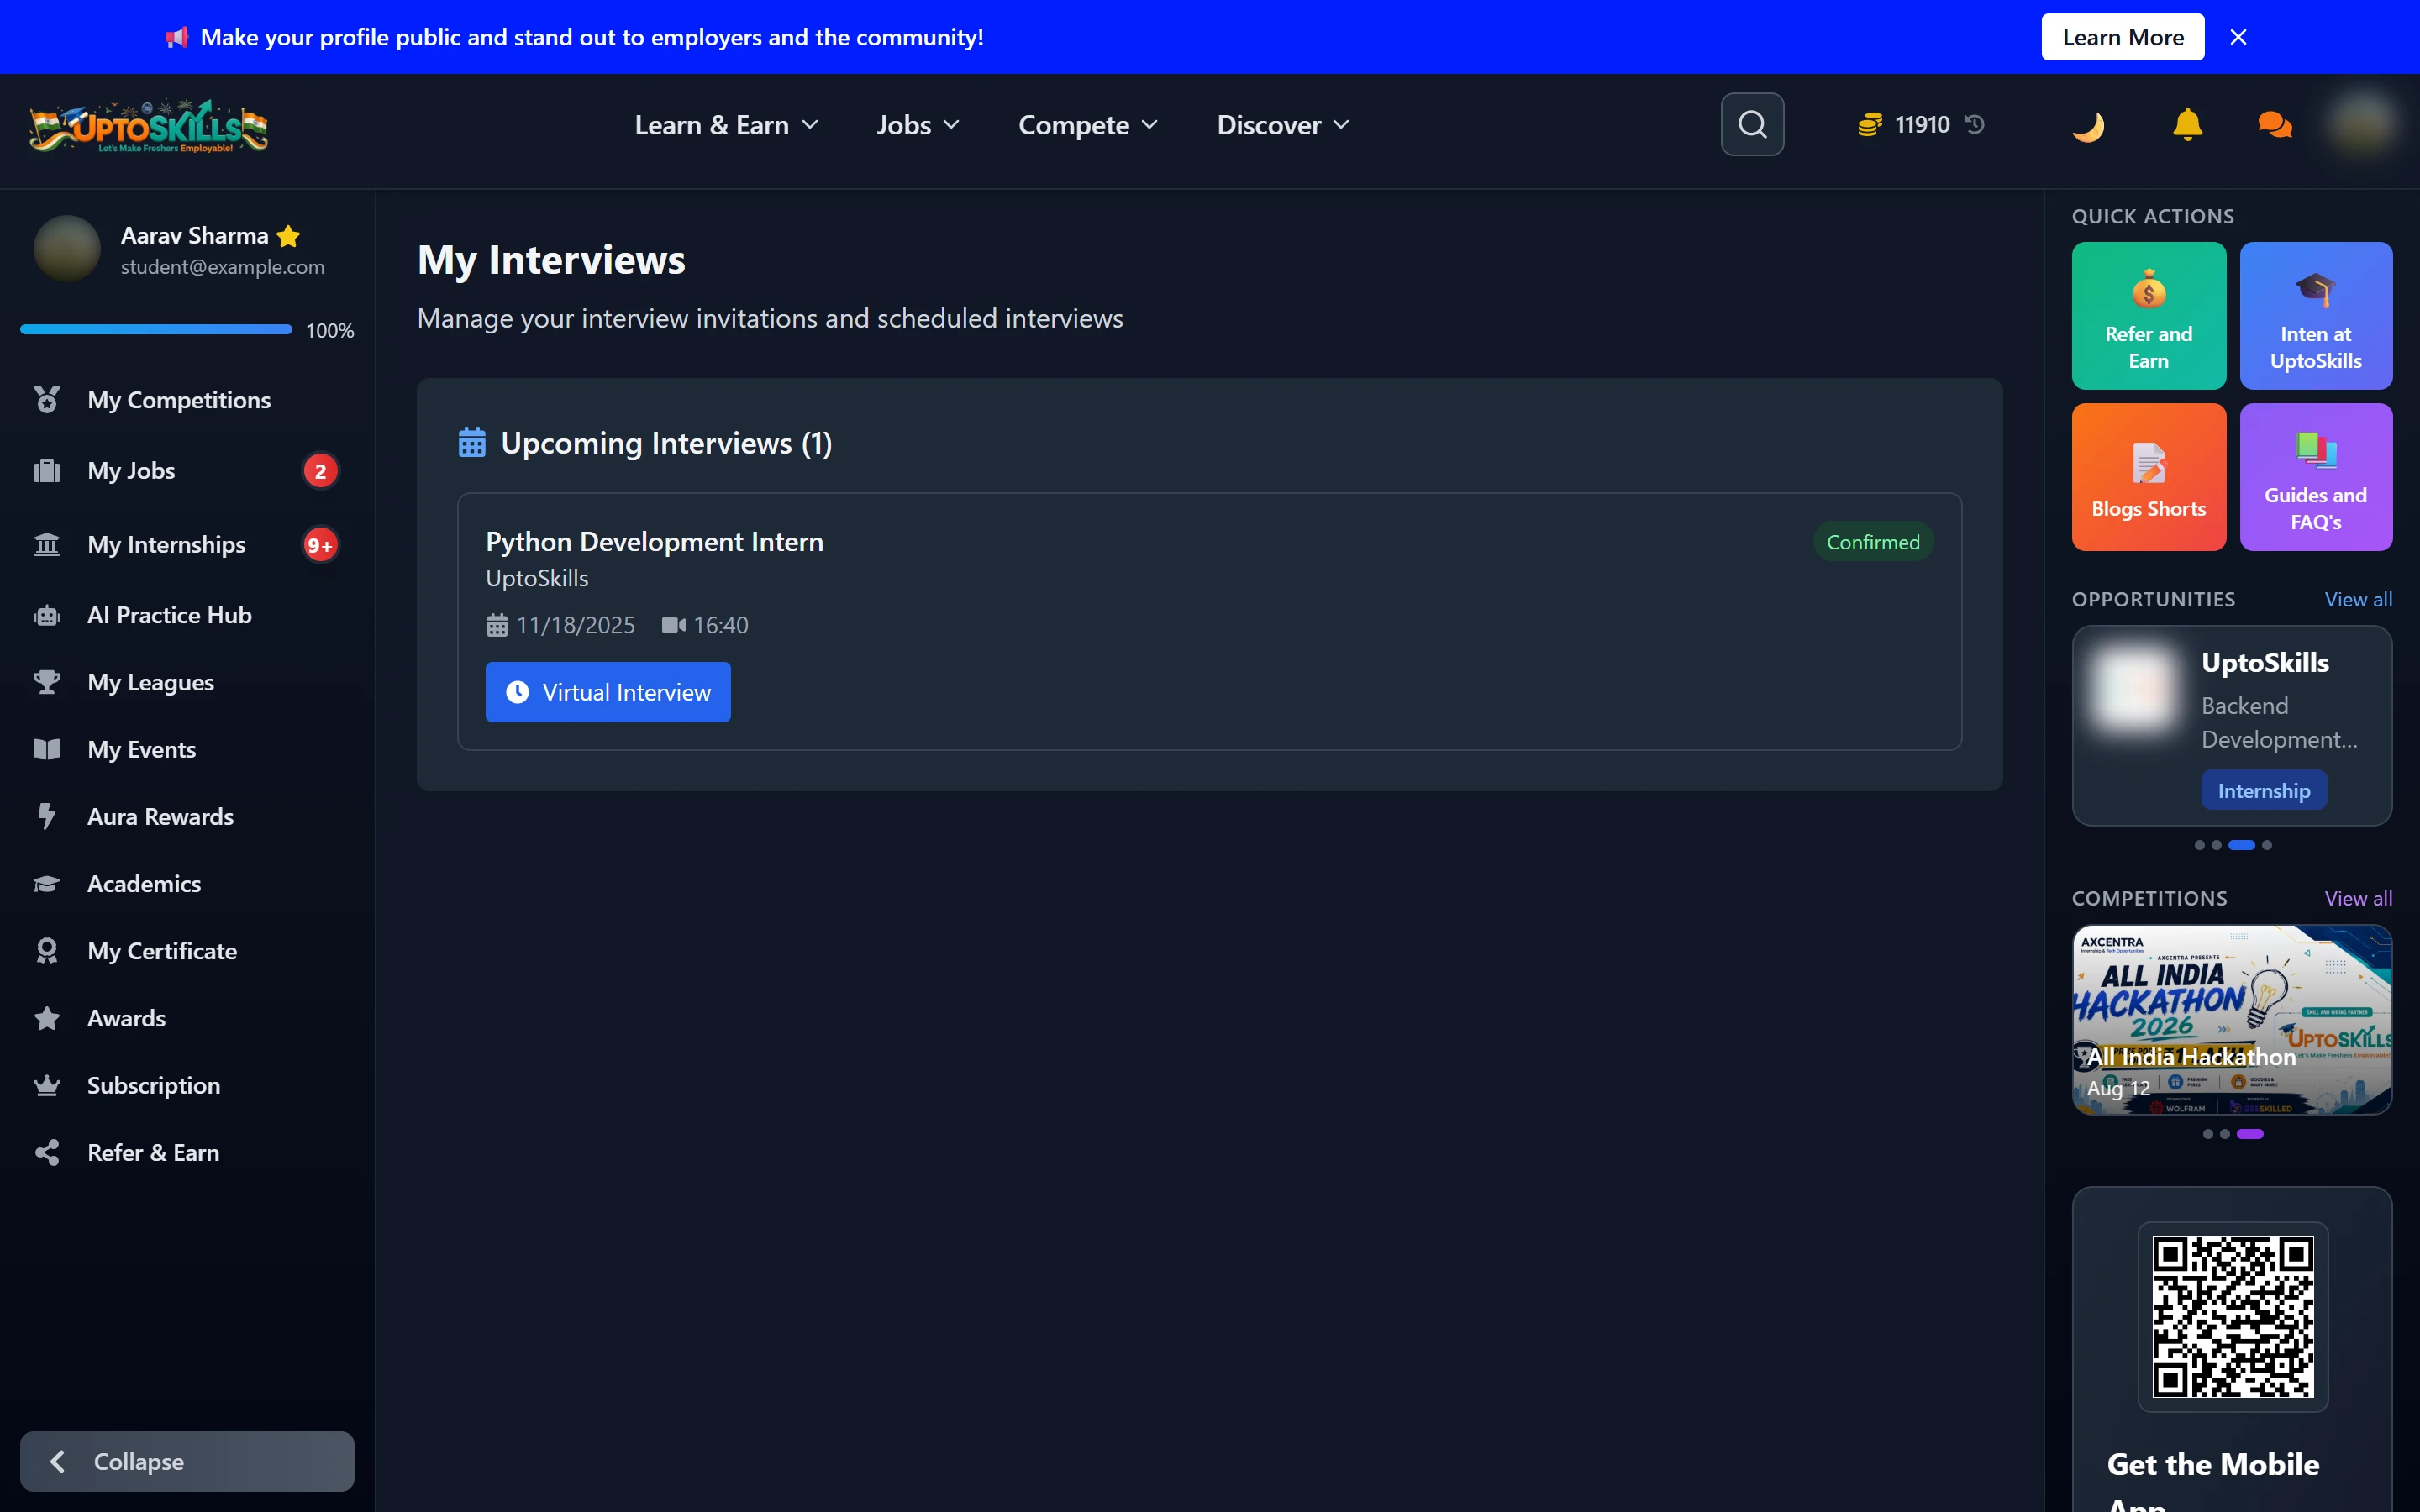The height and width of the screenshot is (1512, 2420).
Task: Click the AI Practice Hub robot icon
Action: click(x=47, y=616)
